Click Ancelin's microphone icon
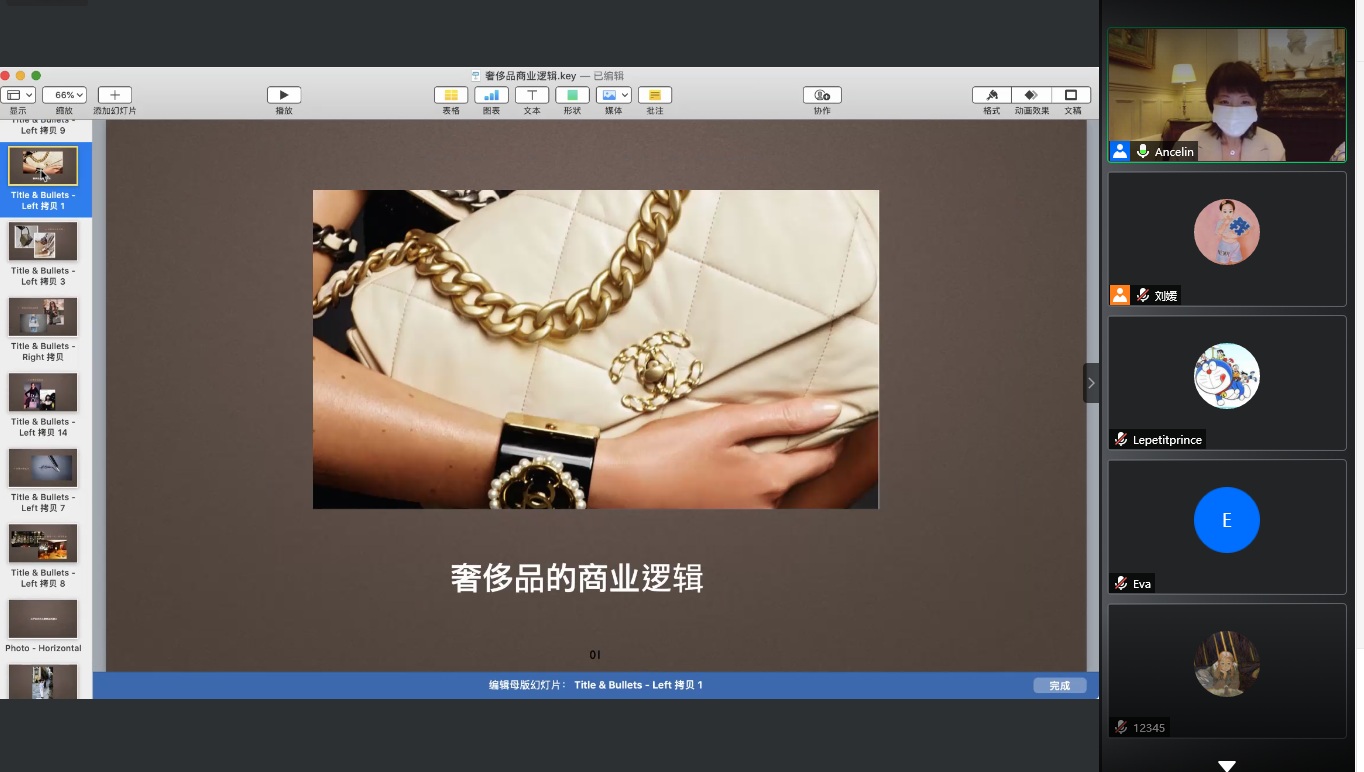 (x=1142, y=151)
